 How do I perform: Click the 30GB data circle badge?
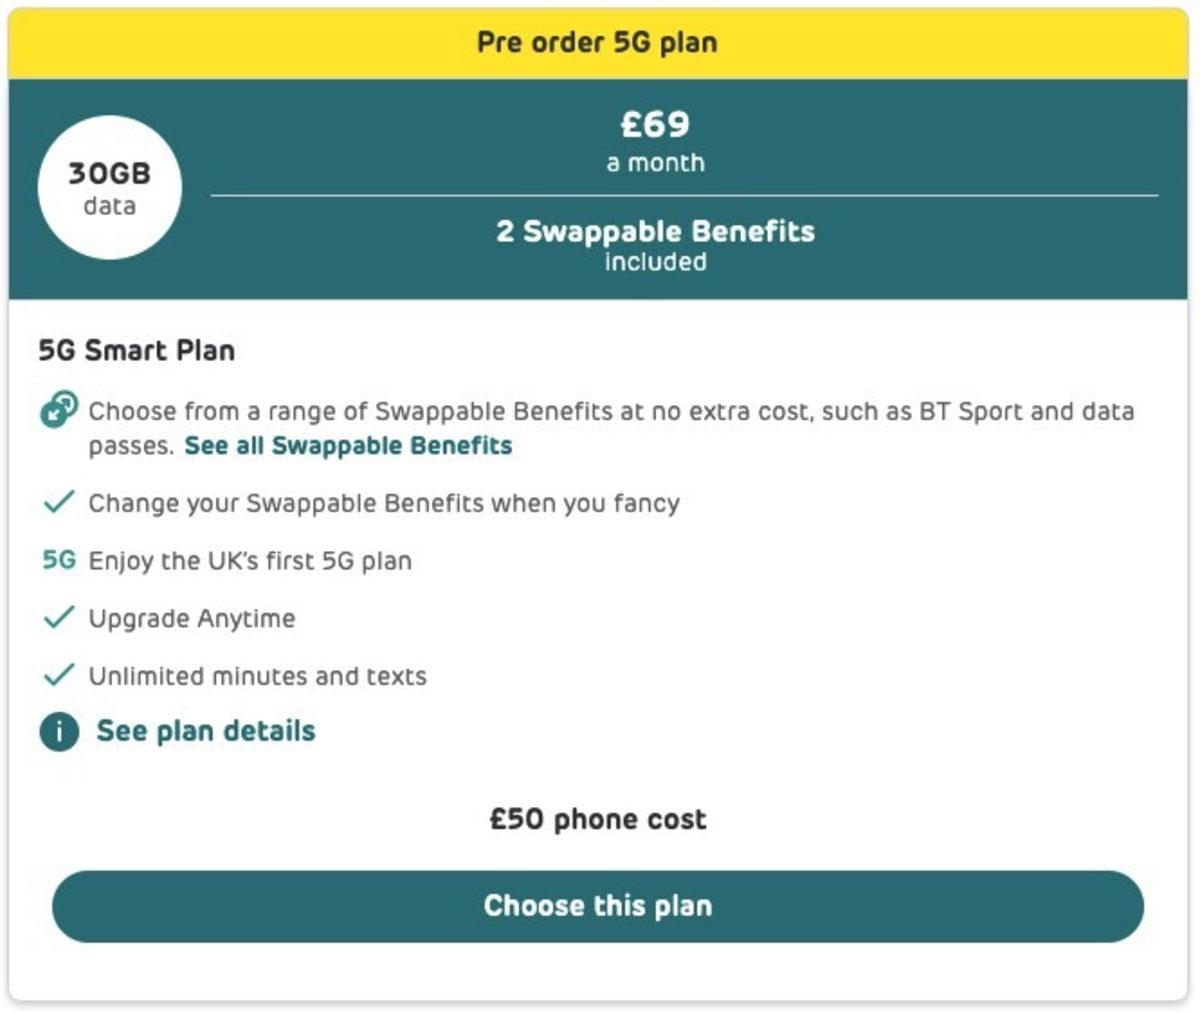point(109,187)
